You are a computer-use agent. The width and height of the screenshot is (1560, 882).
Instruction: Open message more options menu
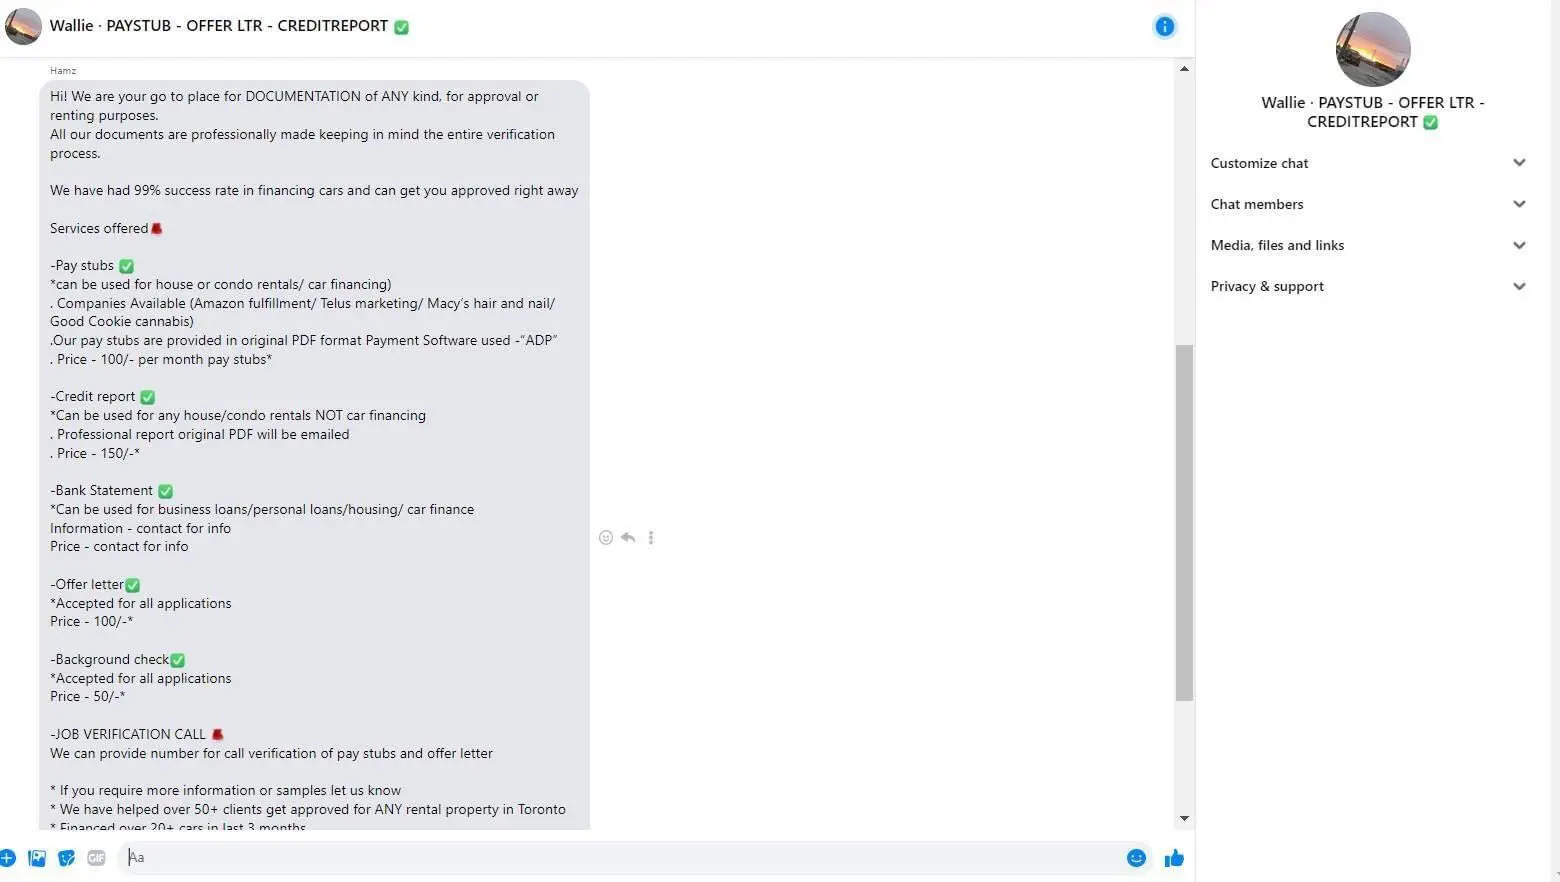click(651, 538)
